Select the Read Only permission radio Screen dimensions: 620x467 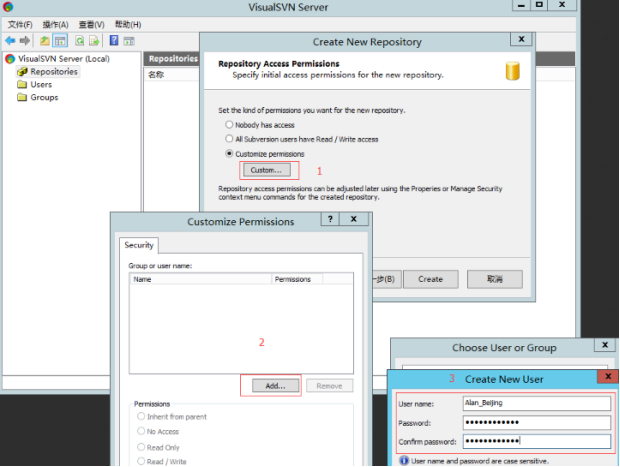tap(141, 447)
